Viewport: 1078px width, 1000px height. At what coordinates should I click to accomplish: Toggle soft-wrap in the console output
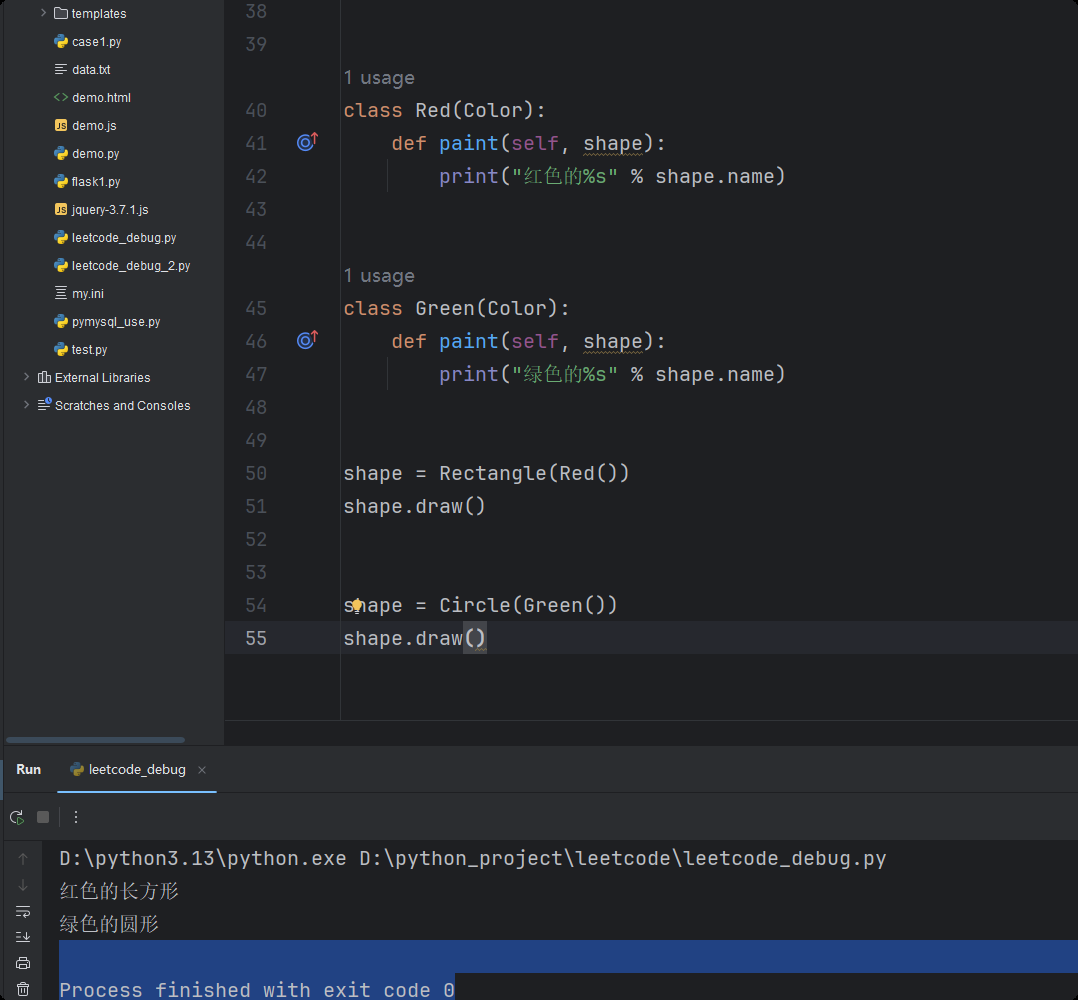point(23,911)
